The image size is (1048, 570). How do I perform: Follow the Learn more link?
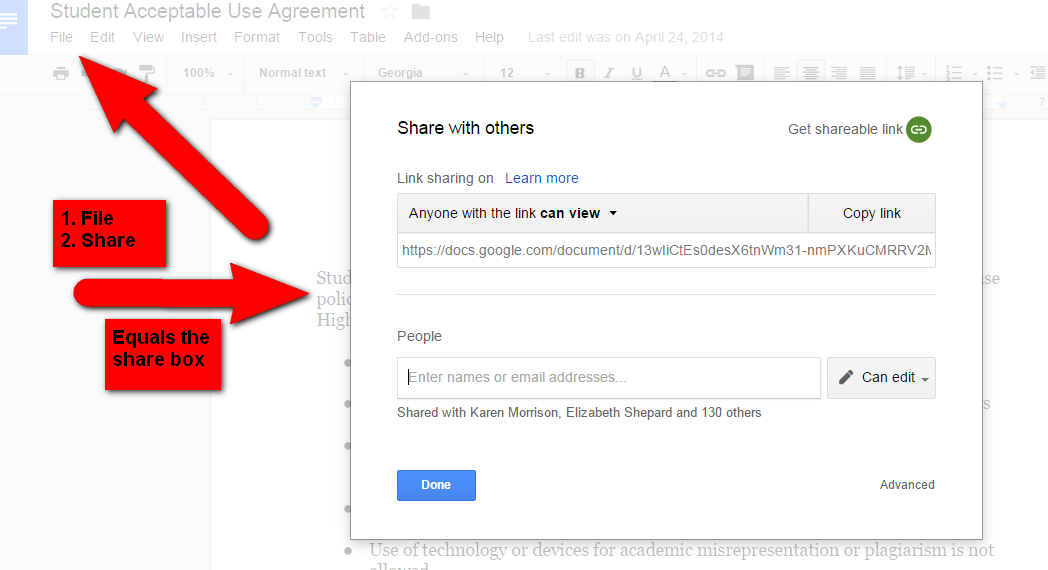pyautogui.click(x=541, y=178)
